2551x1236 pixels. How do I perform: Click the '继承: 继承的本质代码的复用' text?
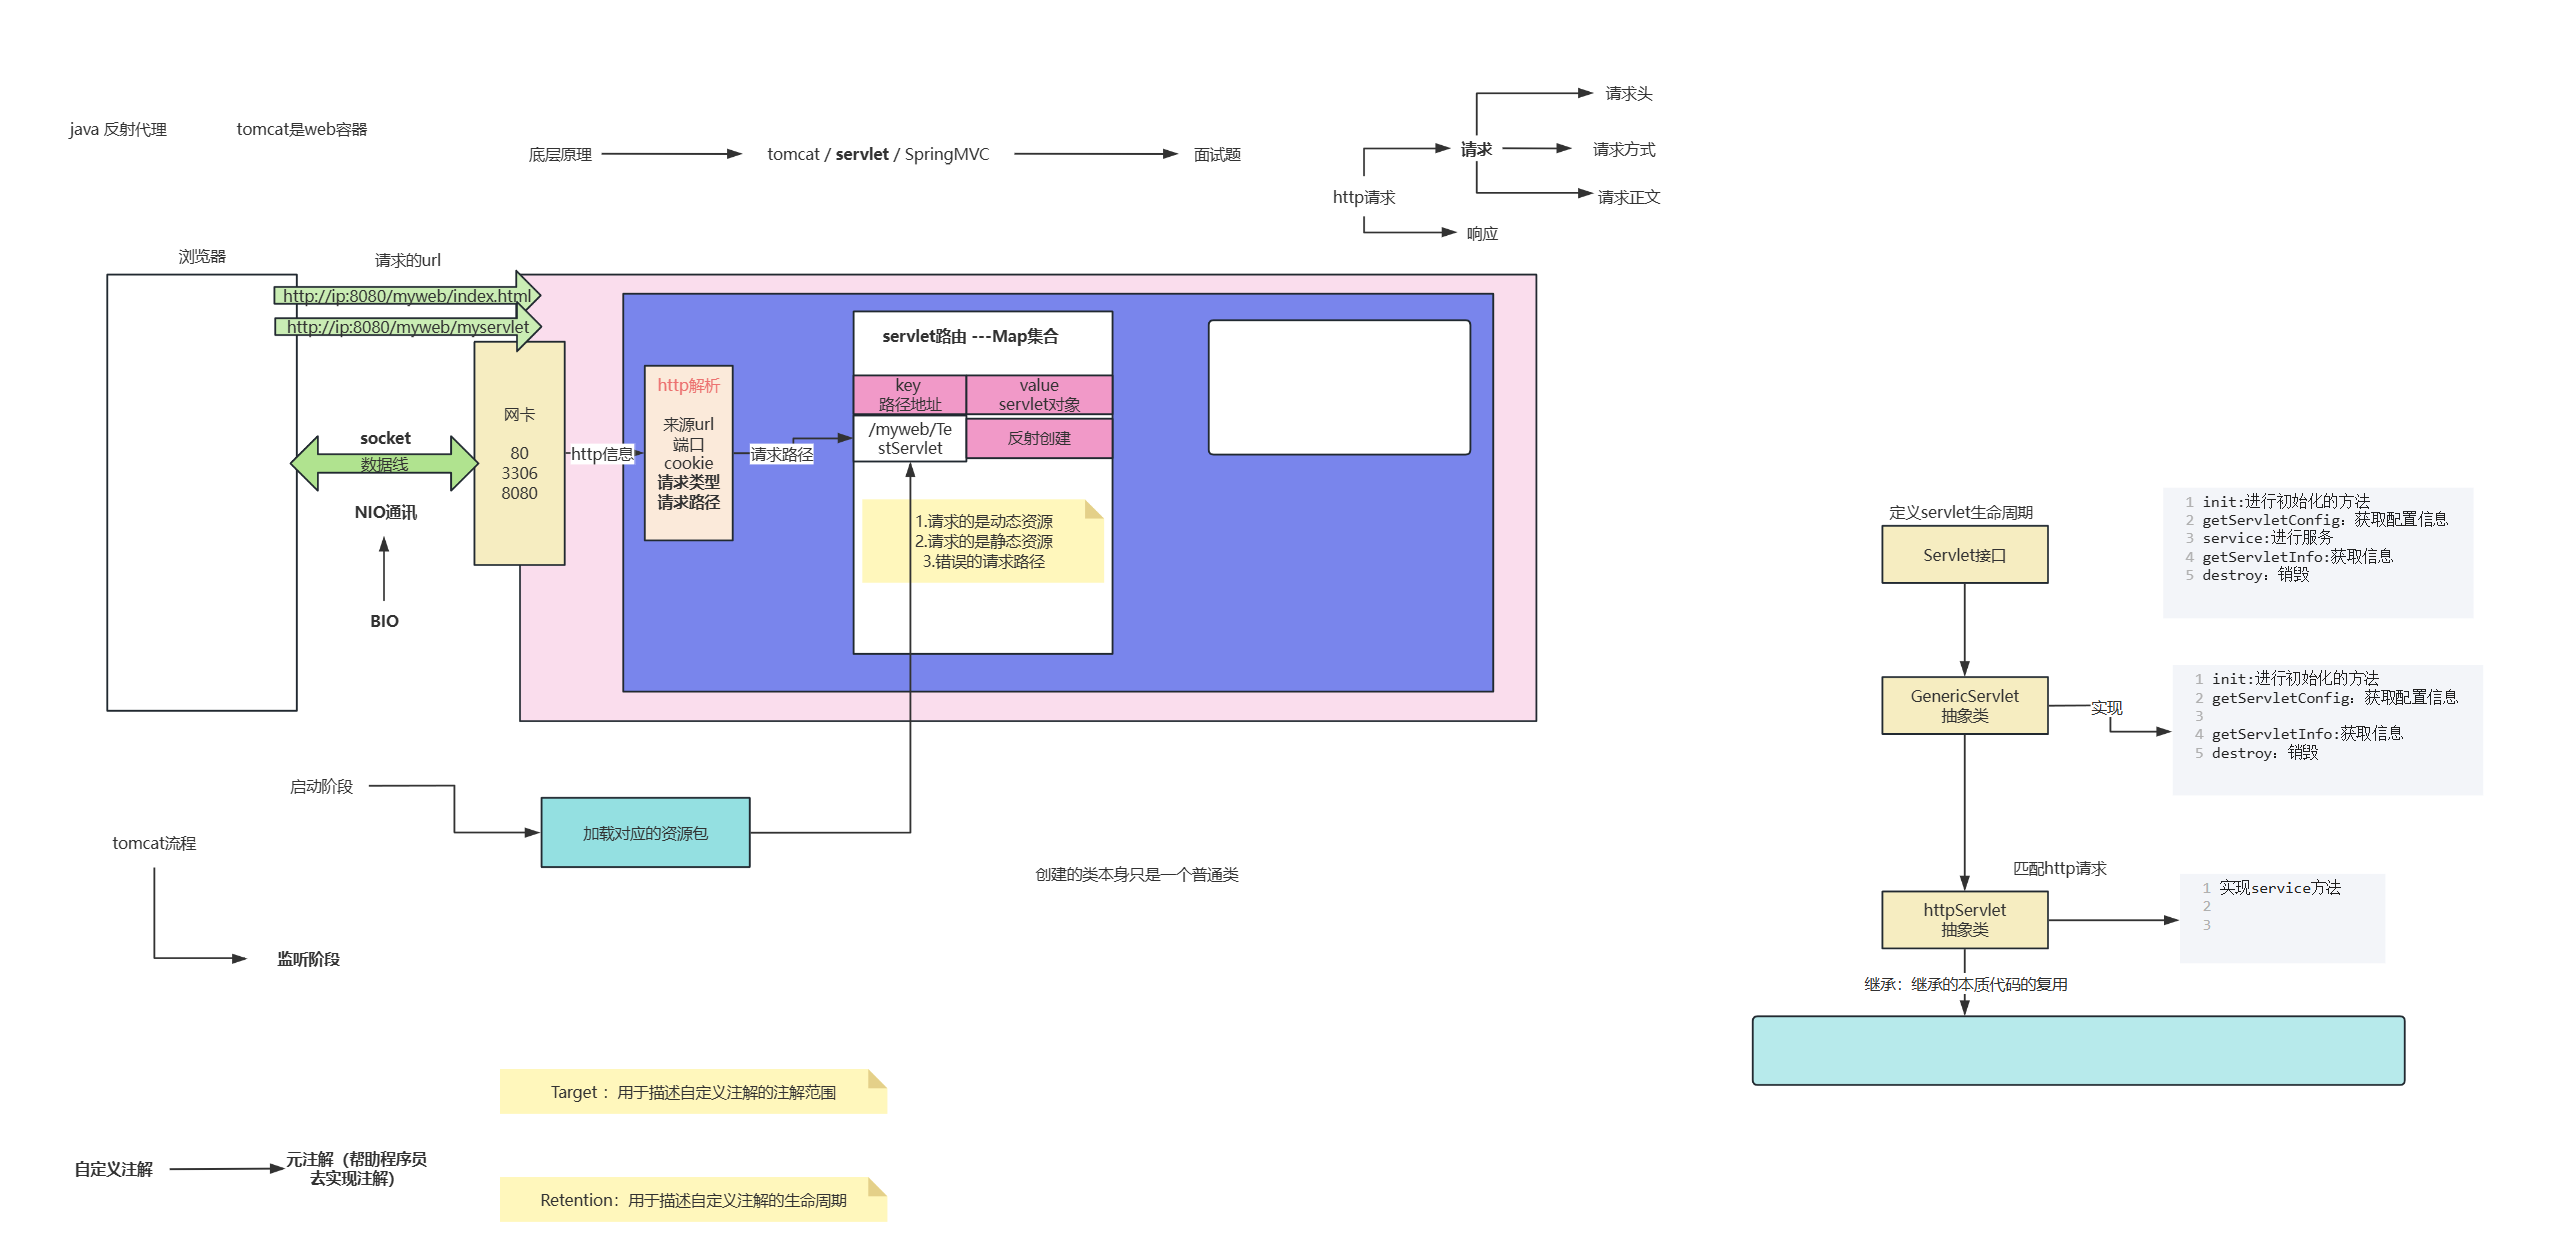click(x=1966, y=984)
